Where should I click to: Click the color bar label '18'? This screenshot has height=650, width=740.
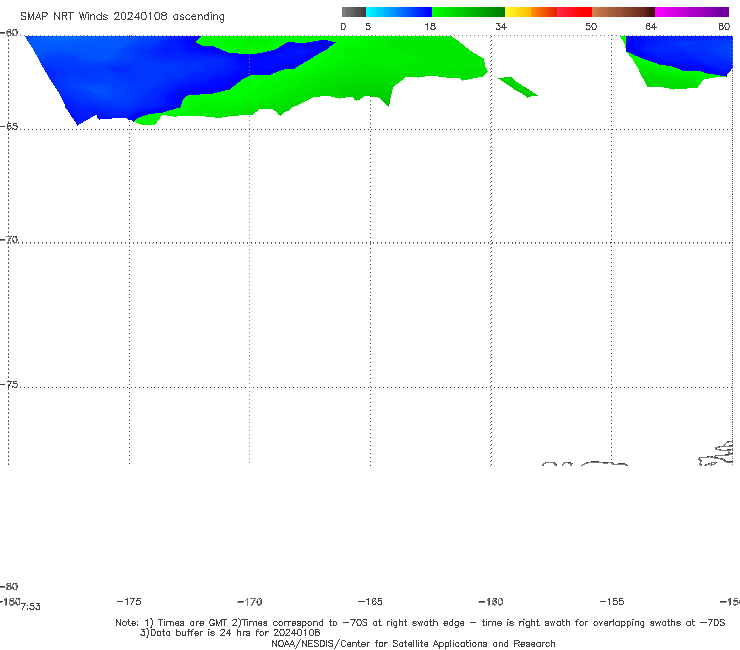pyautogui.click(x=430, y=26)
